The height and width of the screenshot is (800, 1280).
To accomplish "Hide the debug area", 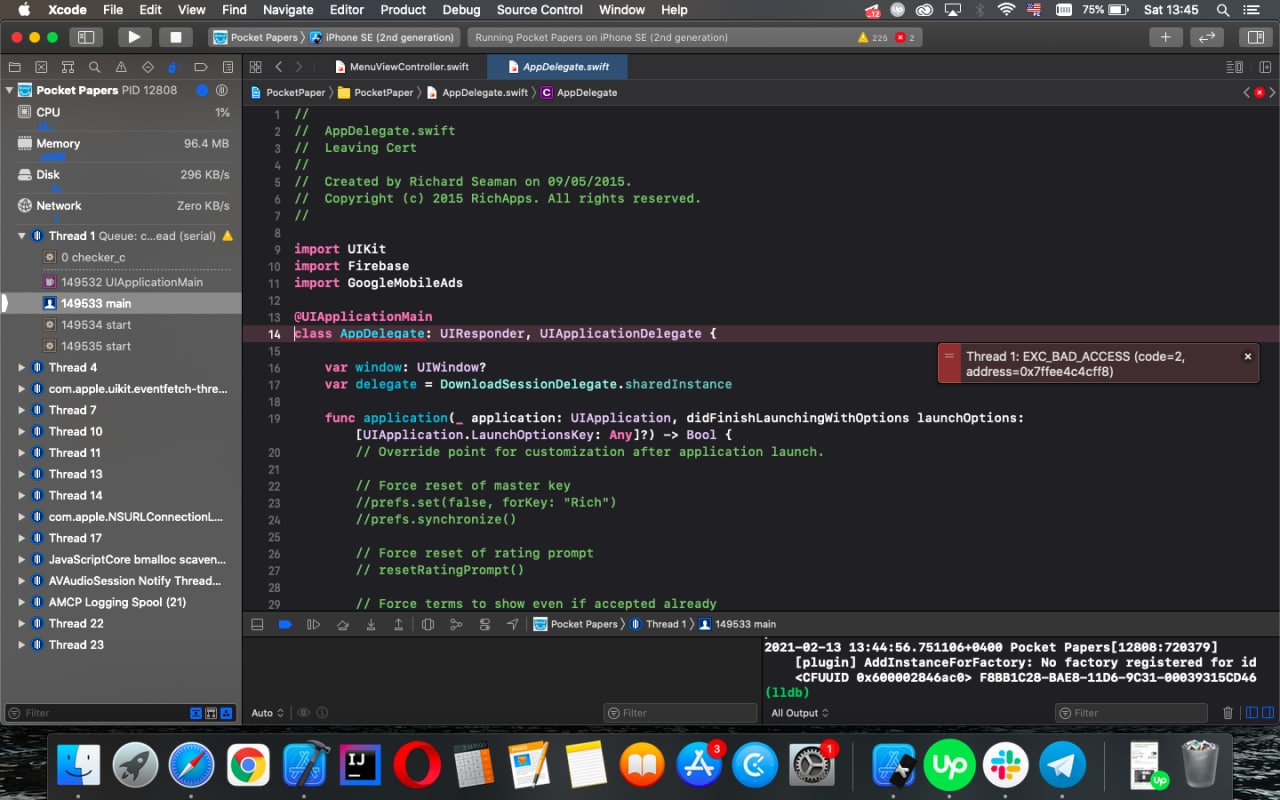I will click(x=257, y=624).
